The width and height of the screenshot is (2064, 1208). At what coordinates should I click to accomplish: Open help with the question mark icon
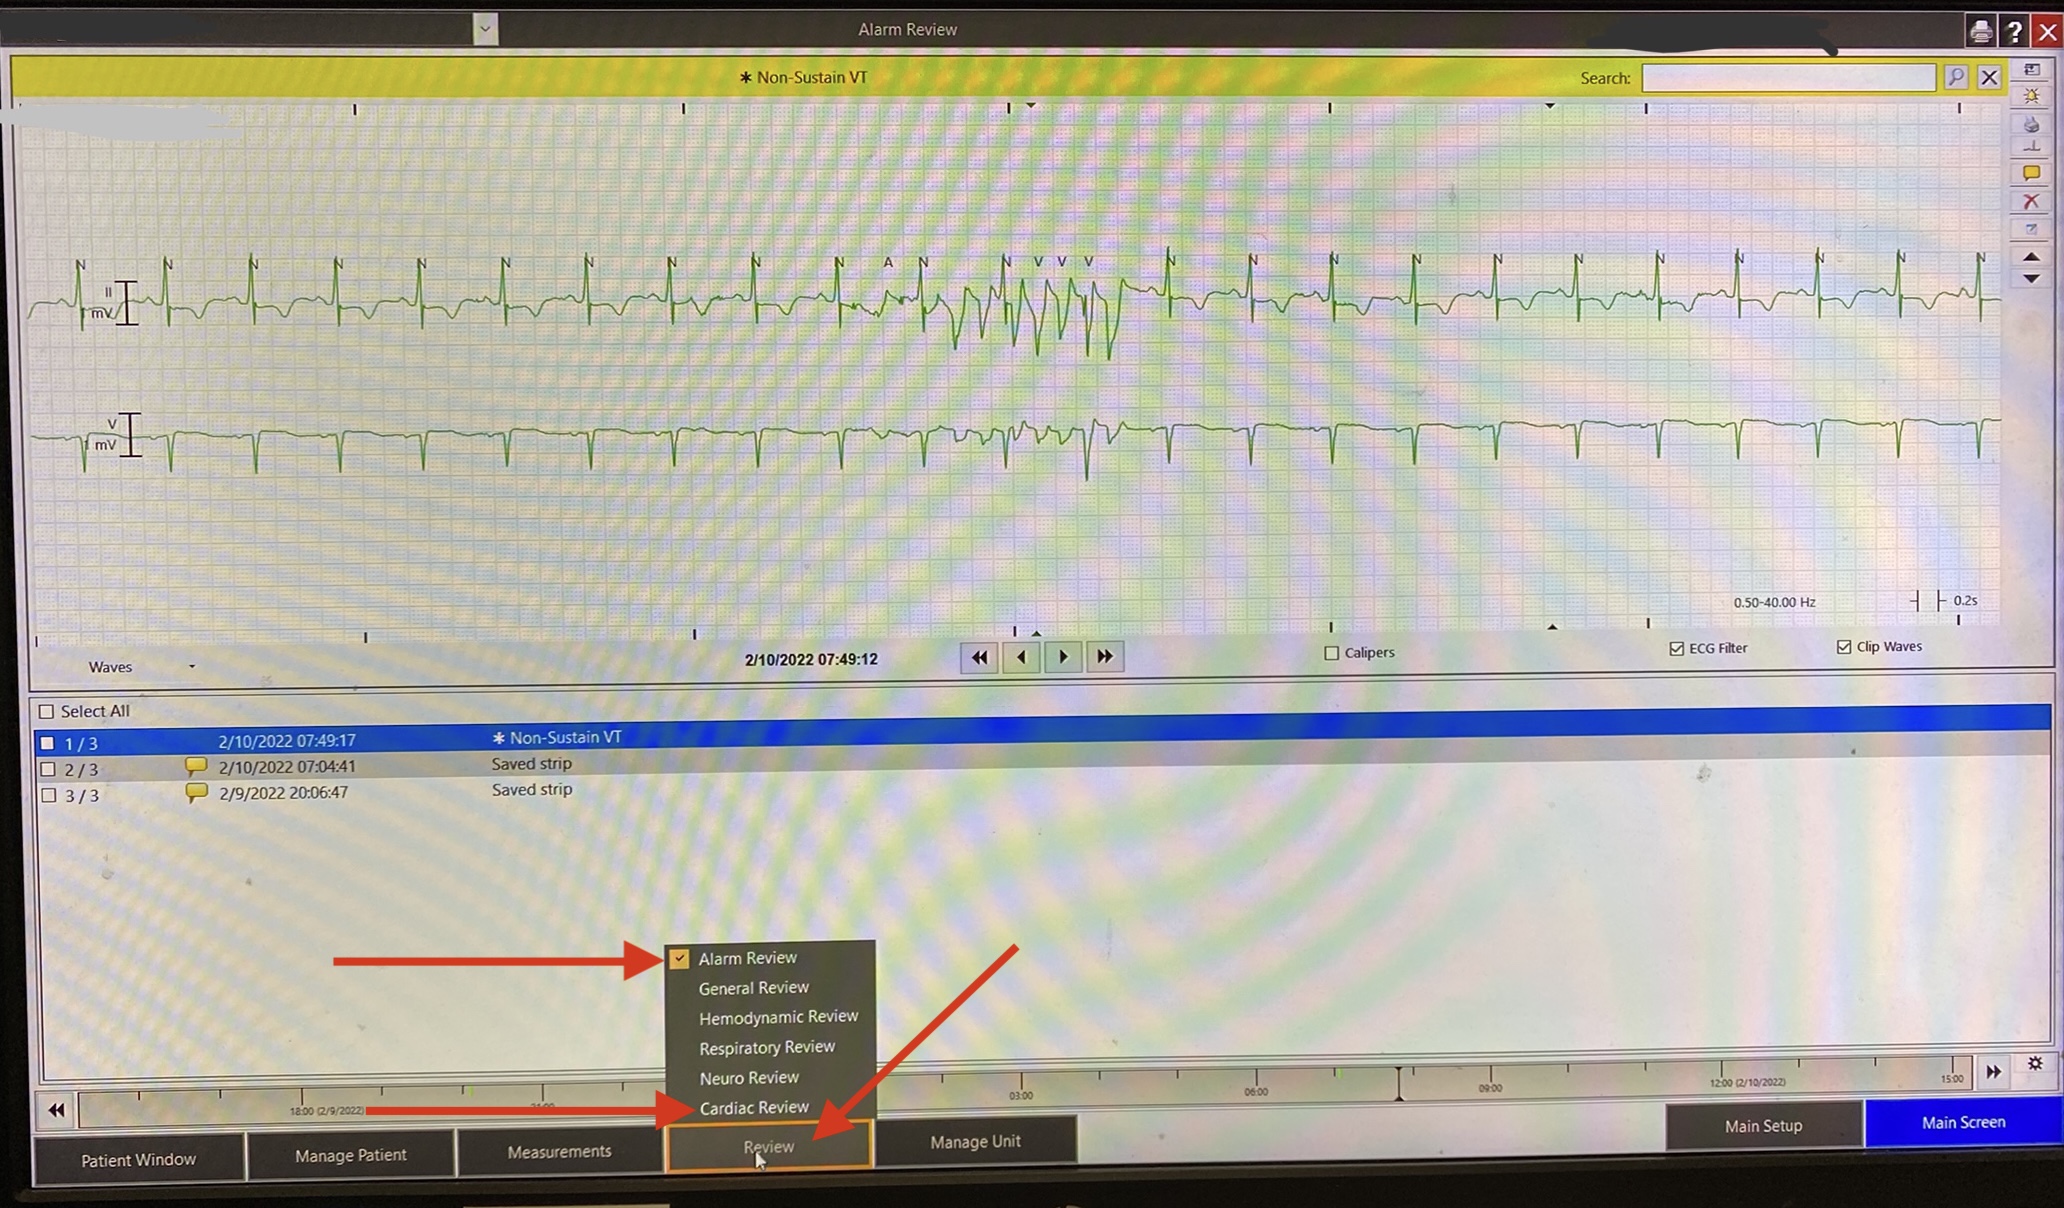click(x=2014, y=31)
